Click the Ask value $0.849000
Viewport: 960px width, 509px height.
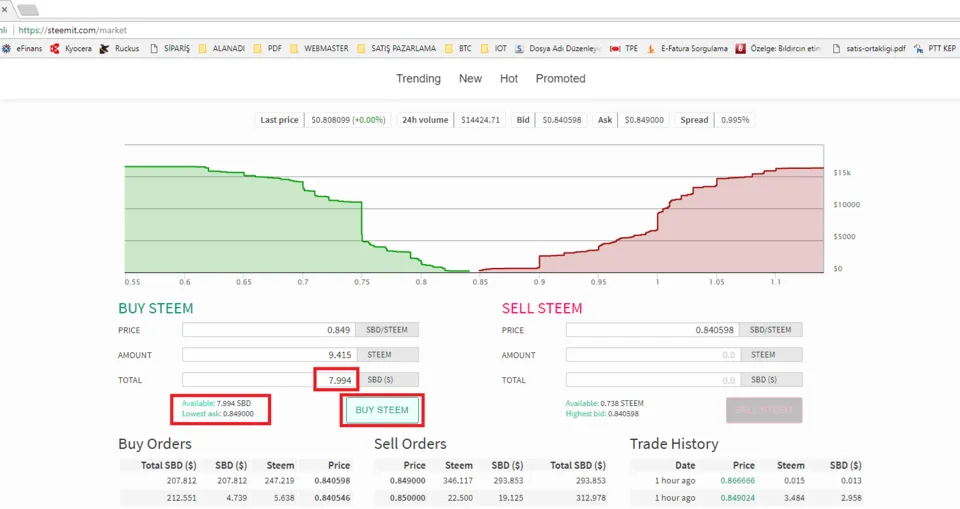tap(644, 120)
